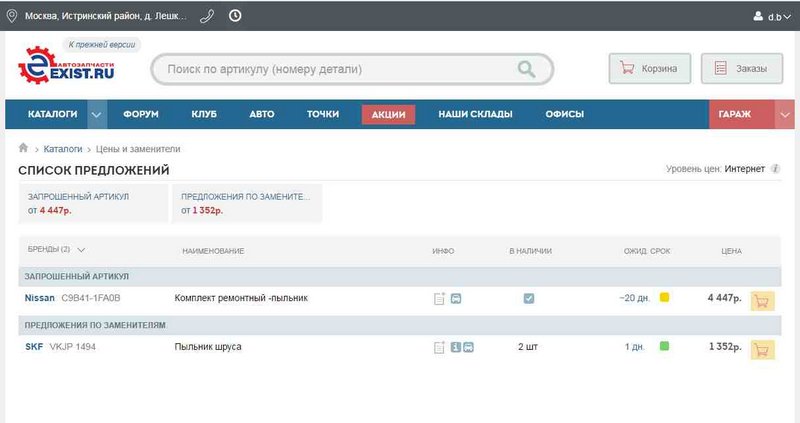Click the Наименование column header
800x423 pixels.
click(213, 251)
